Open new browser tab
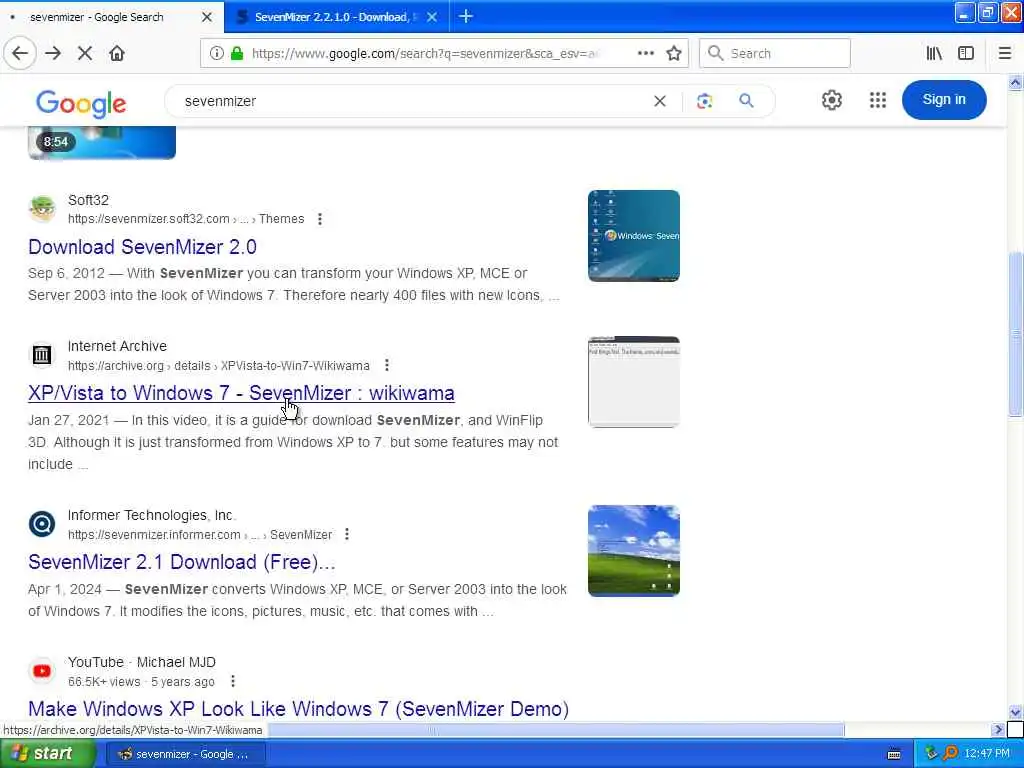The width and height of the screenshot is (1024, 768). coord(466,16)
